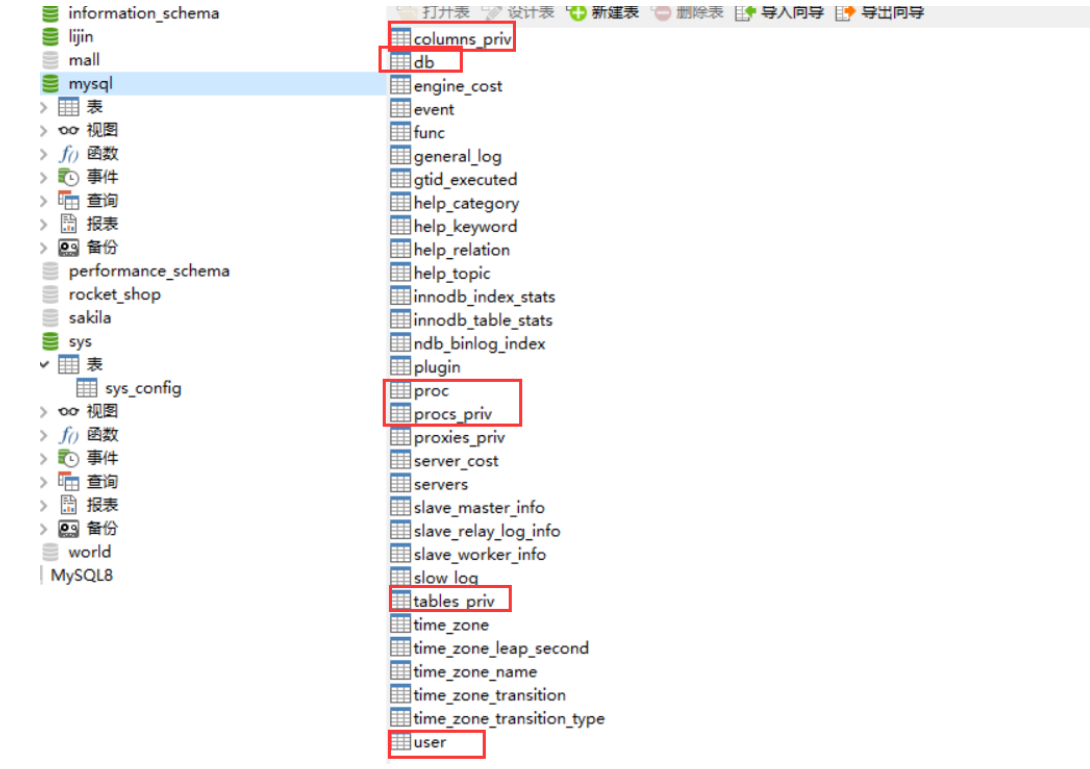Expand the 事件 node under sys

point(44,458)
